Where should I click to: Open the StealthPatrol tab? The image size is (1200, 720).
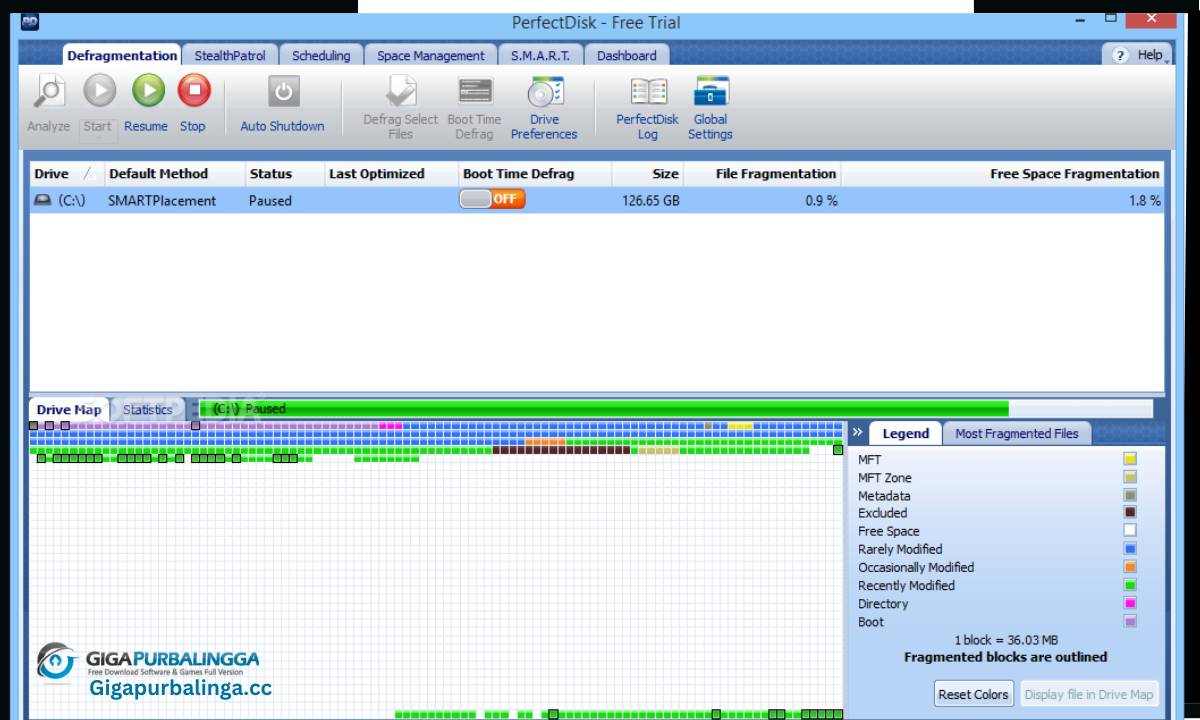(x=230, y=56)
